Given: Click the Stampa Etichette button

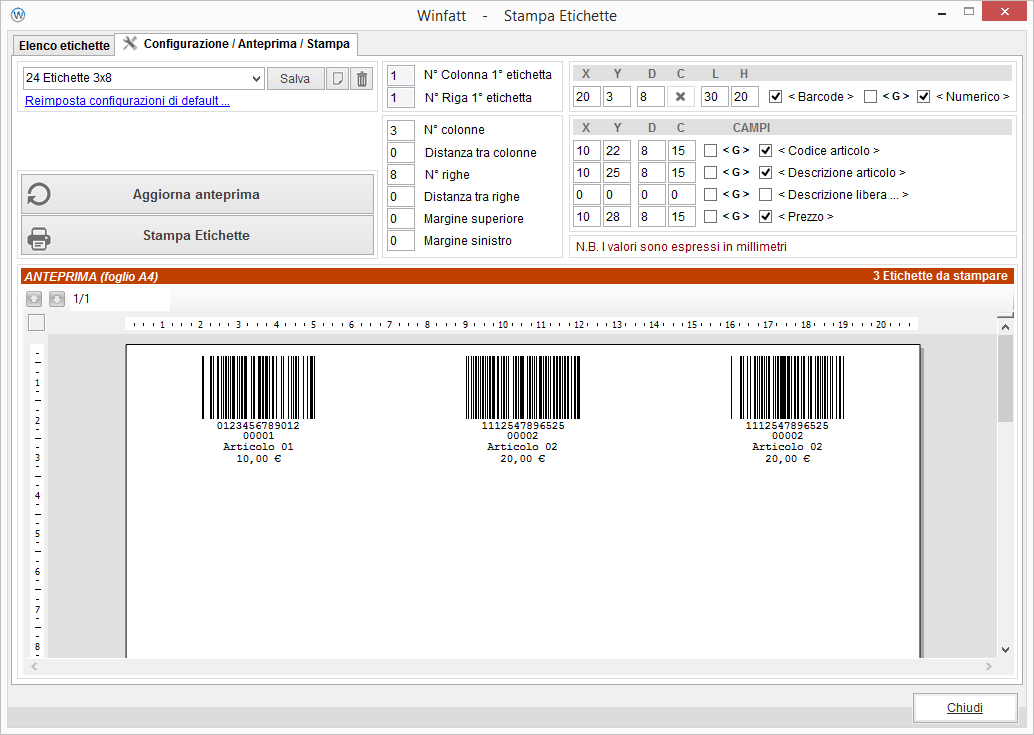Looking at the screenshot, I should (197, 235).
